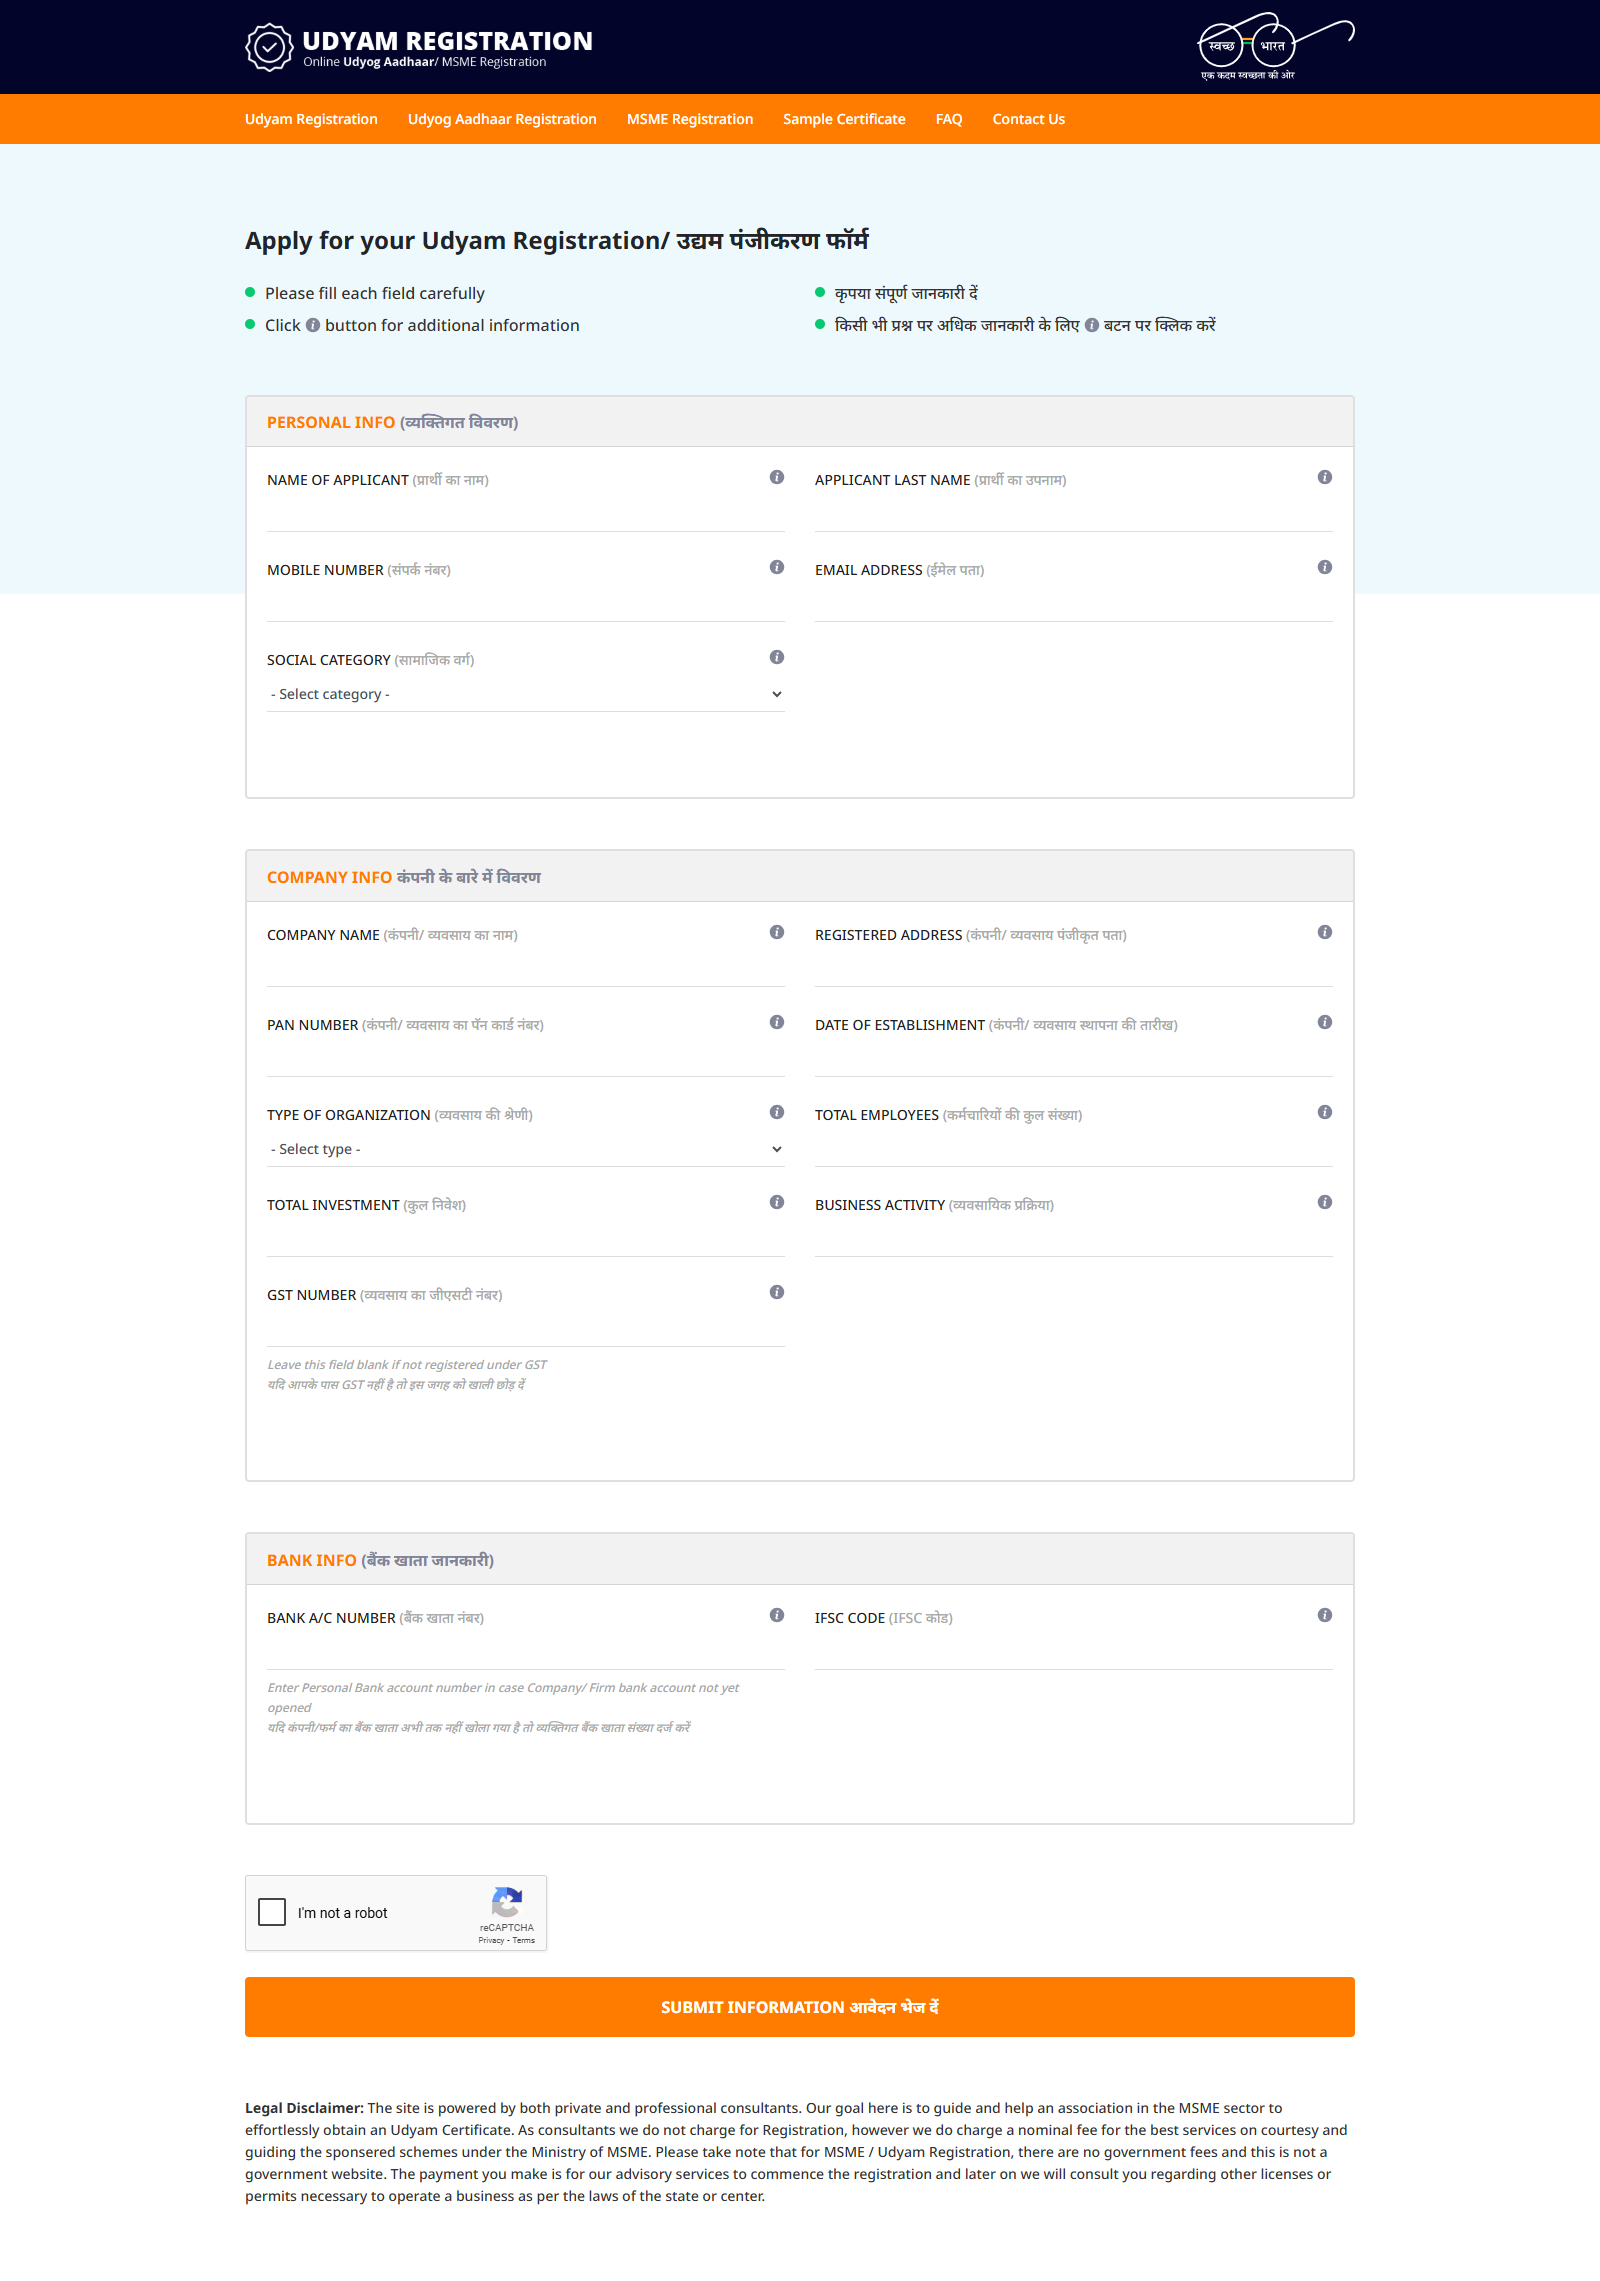Open info icon for Total Employees
The width and height of the screenshot is (1600, 2281).
click(1325, 1112)
